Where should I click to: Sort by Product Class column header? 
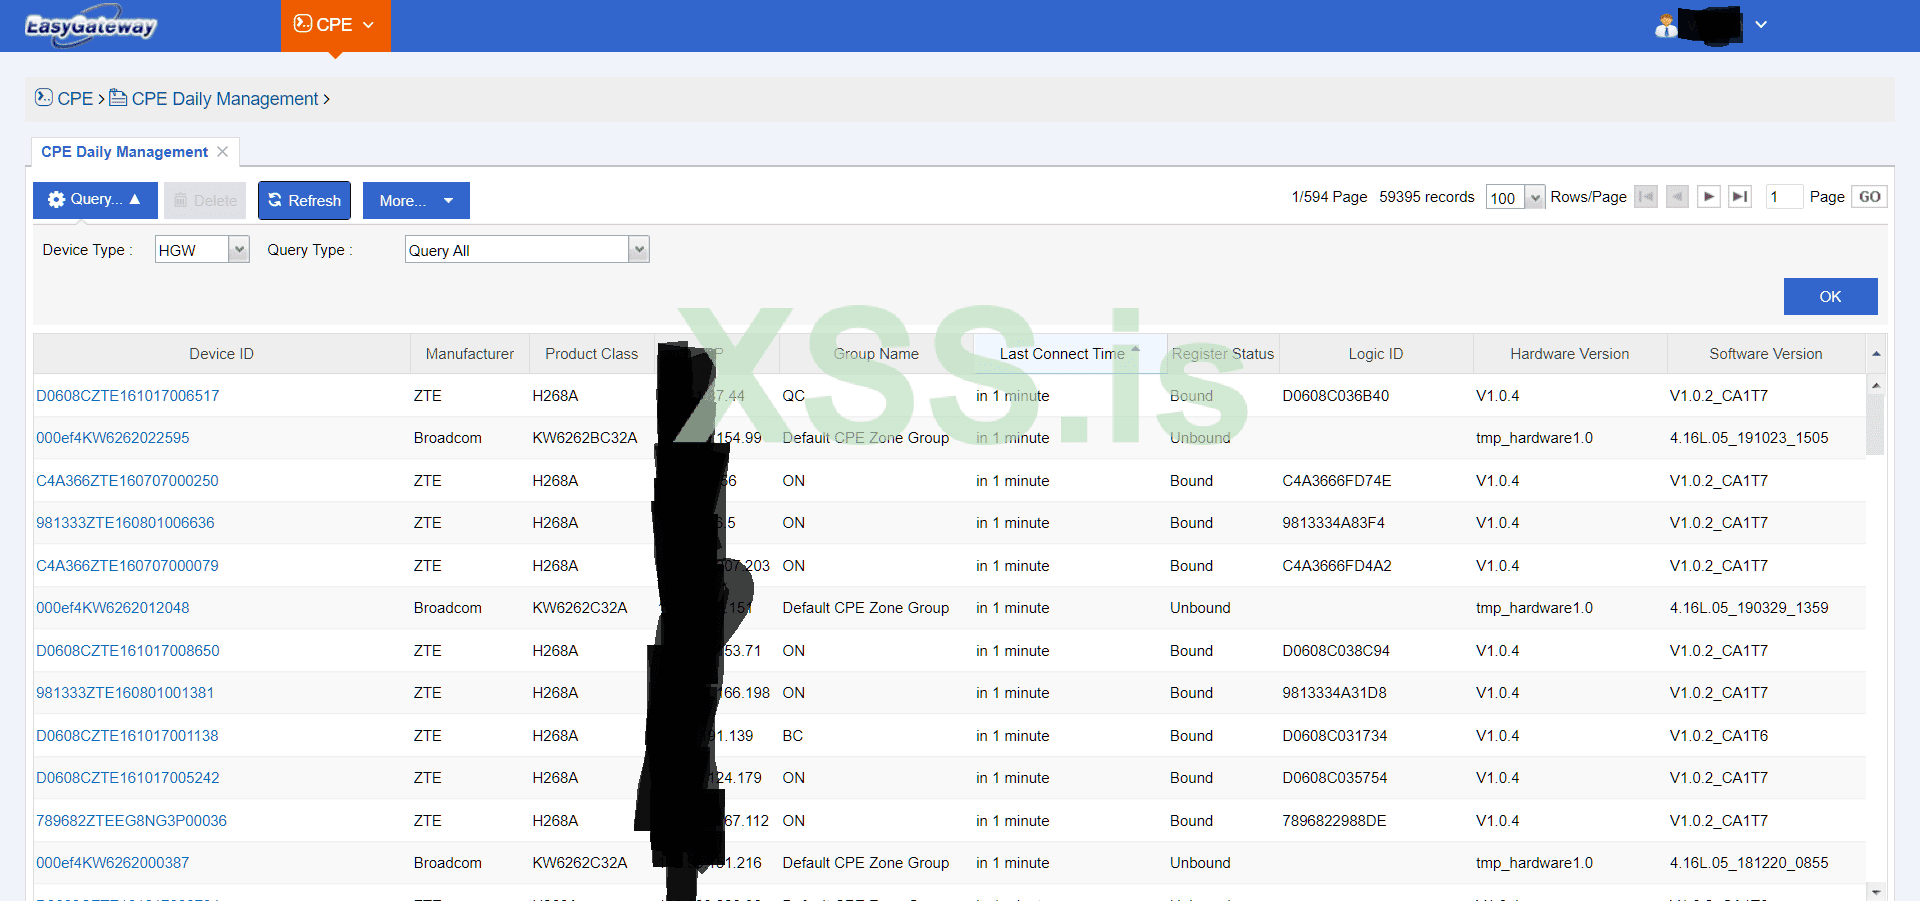click(x=591, y=354)
